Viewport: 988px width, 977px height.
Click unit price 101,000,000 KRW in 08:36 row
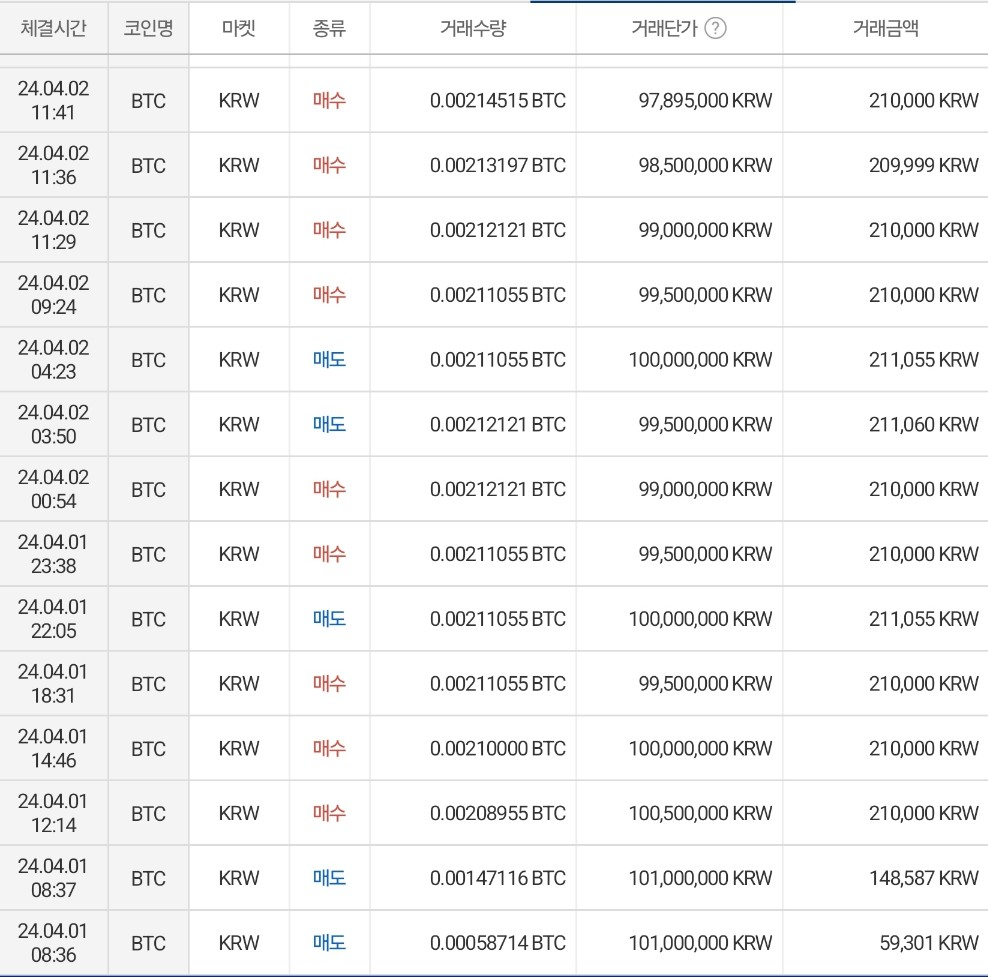pos(700,944)
